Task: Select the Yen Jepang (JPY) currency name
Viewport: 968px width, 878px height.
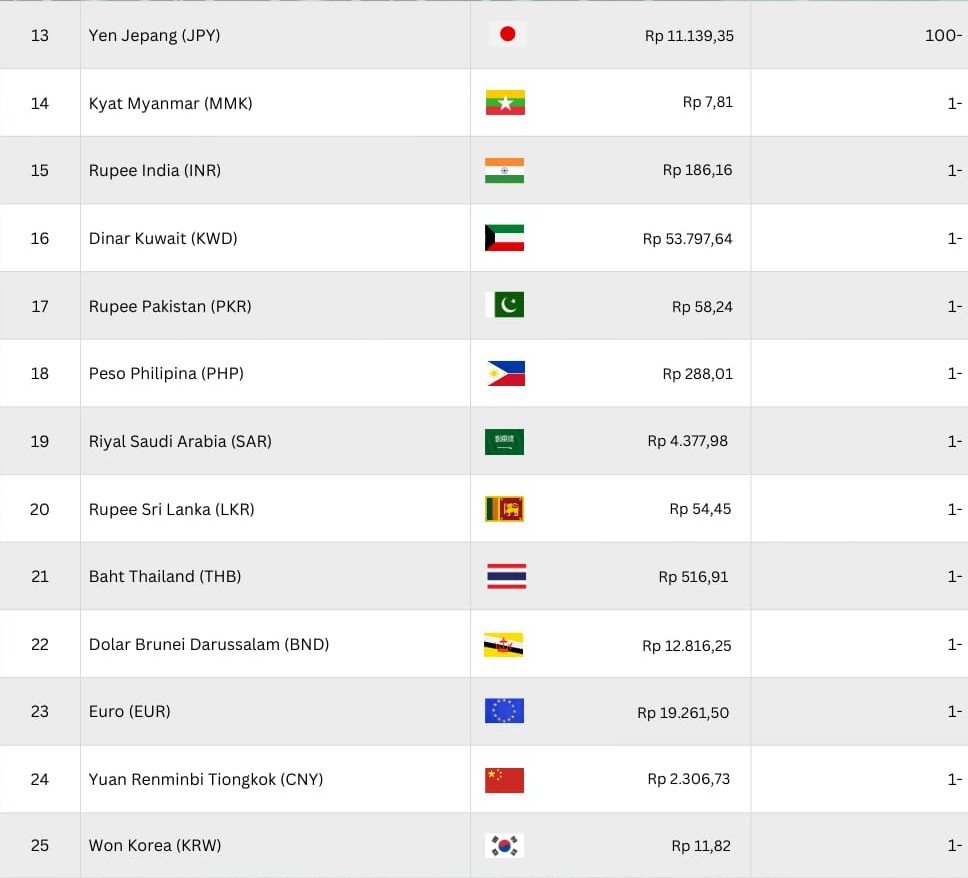Action: 154,35
